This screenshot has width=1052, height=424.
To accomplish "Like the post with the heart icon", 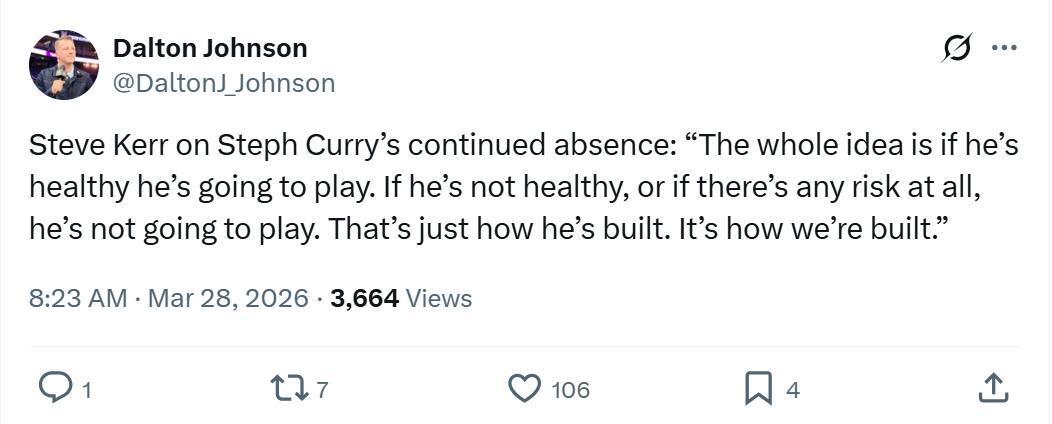I will 525,389.
